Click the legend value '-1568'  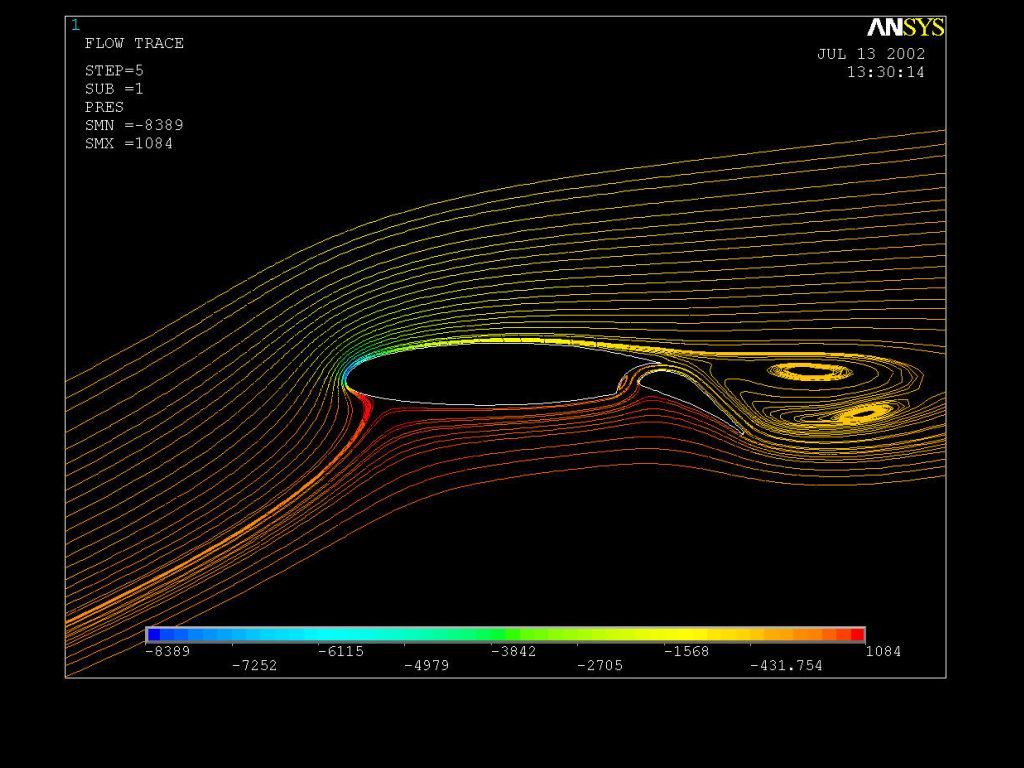pos(686,651)
